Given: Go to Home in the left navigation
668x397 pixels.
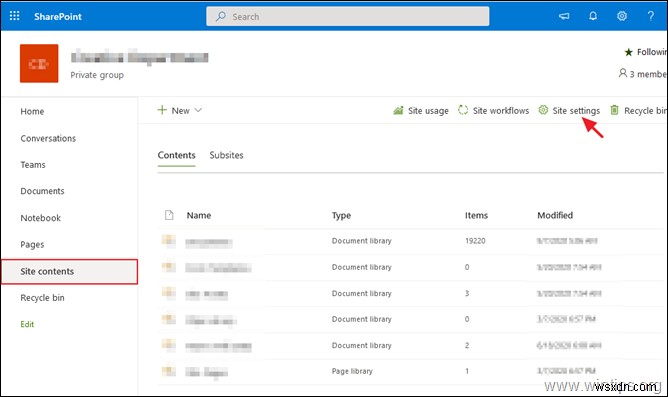Looking at the screenshot, I should tap(32, 112).
